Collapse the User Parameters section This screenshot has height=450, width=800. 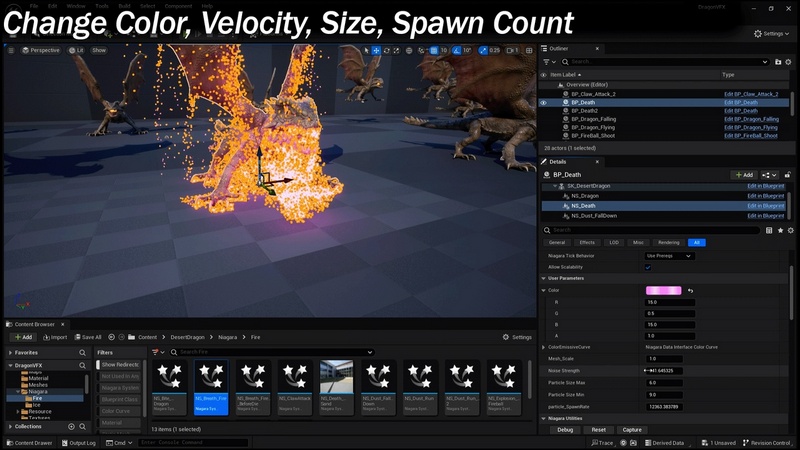point(545,278)
